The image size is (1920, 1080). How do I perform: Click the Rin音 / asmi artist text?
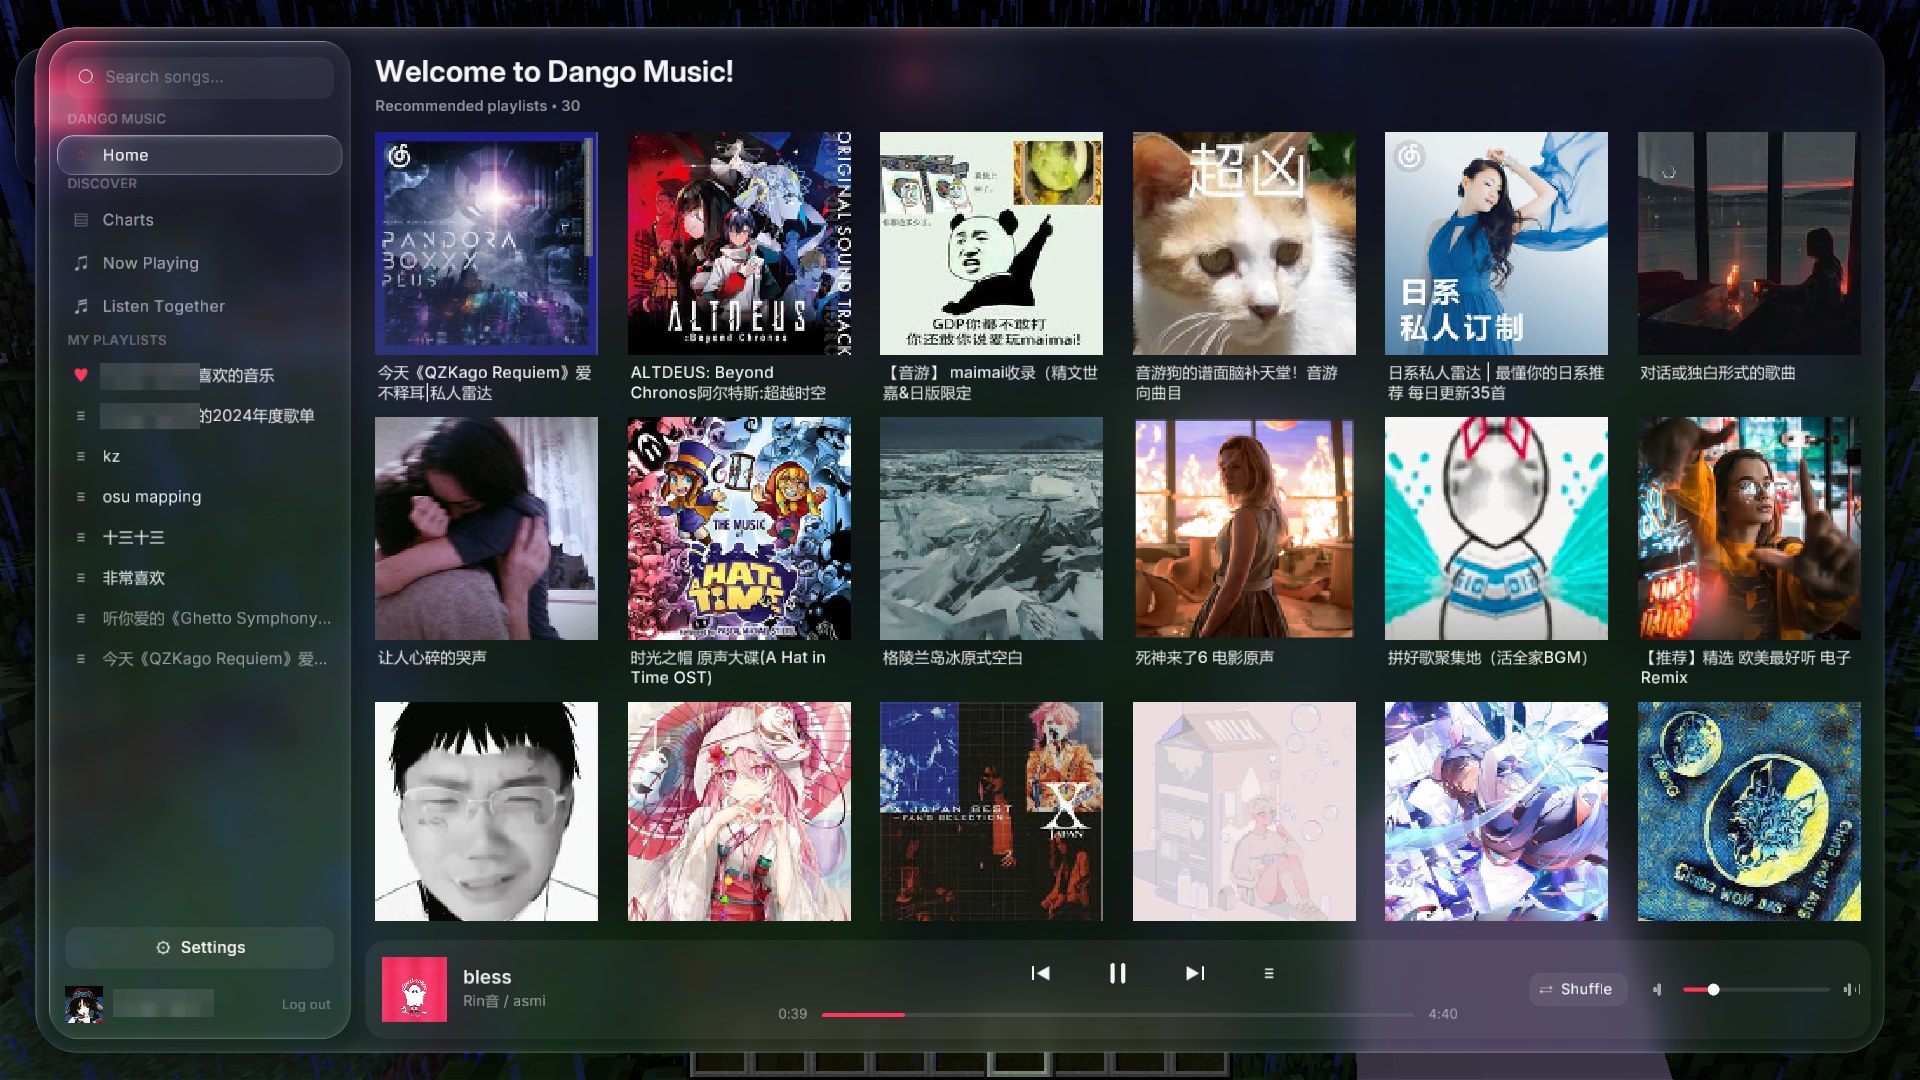(504, 1001)
